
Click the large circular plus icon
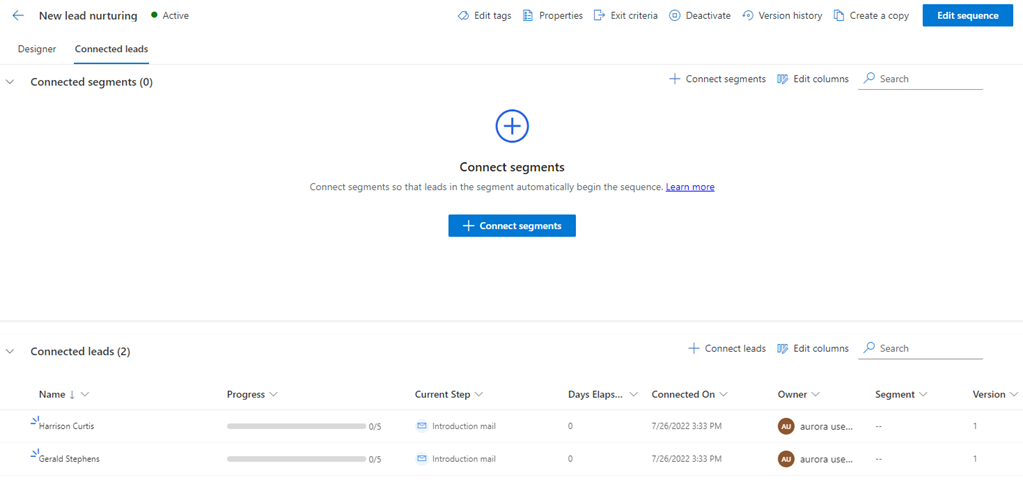512,126
